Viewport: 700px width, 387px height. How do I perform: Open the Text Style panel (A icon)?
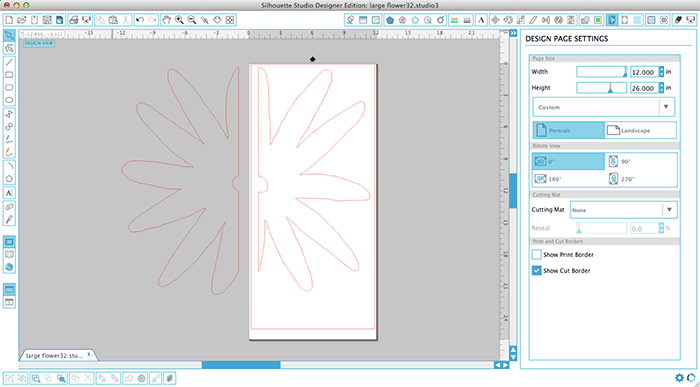(x=481, y=20)
